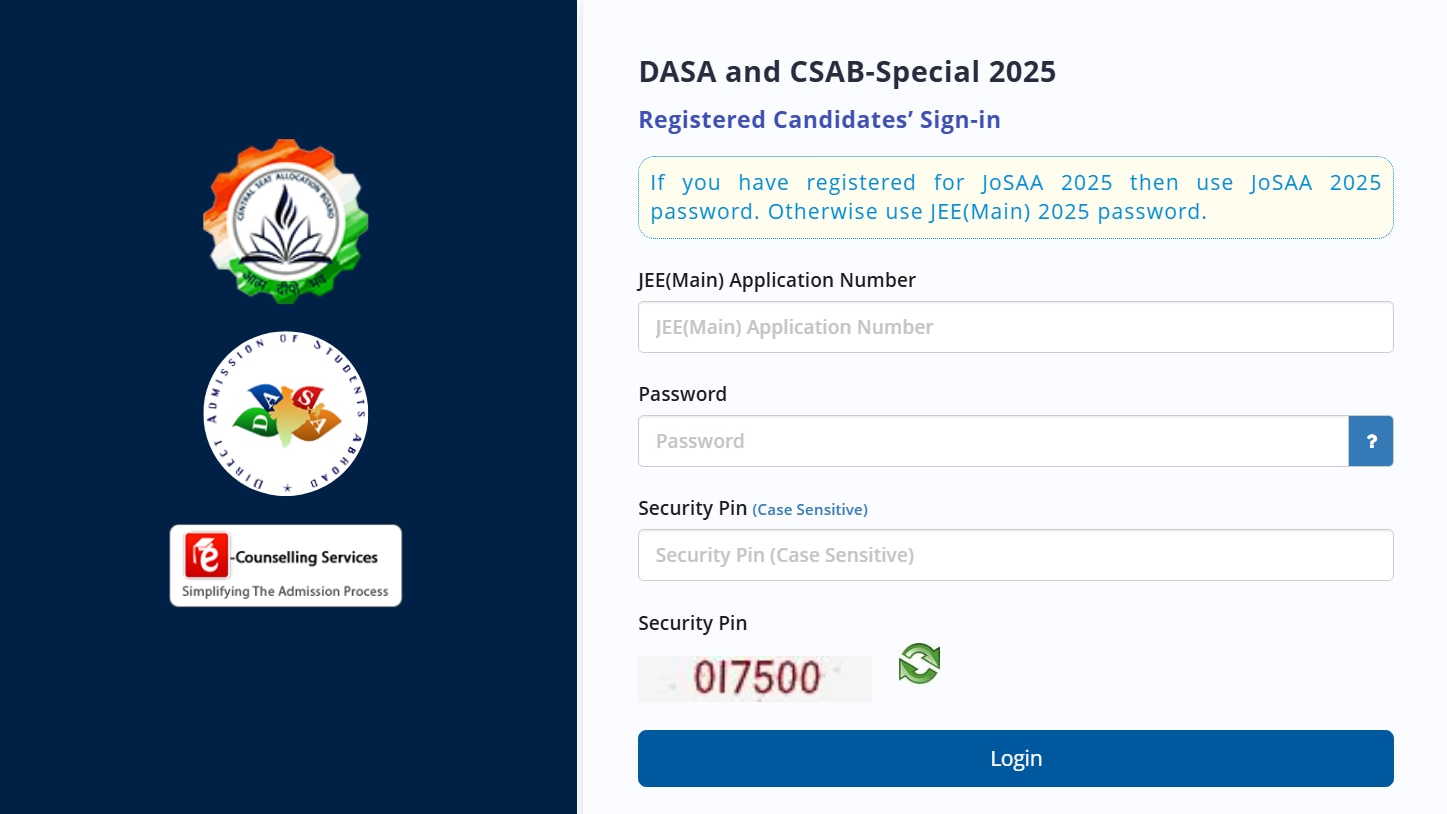The width and height of the screenshot is (1447, 814).
Task: Click the password help question mark
Action: (1371, 441)
